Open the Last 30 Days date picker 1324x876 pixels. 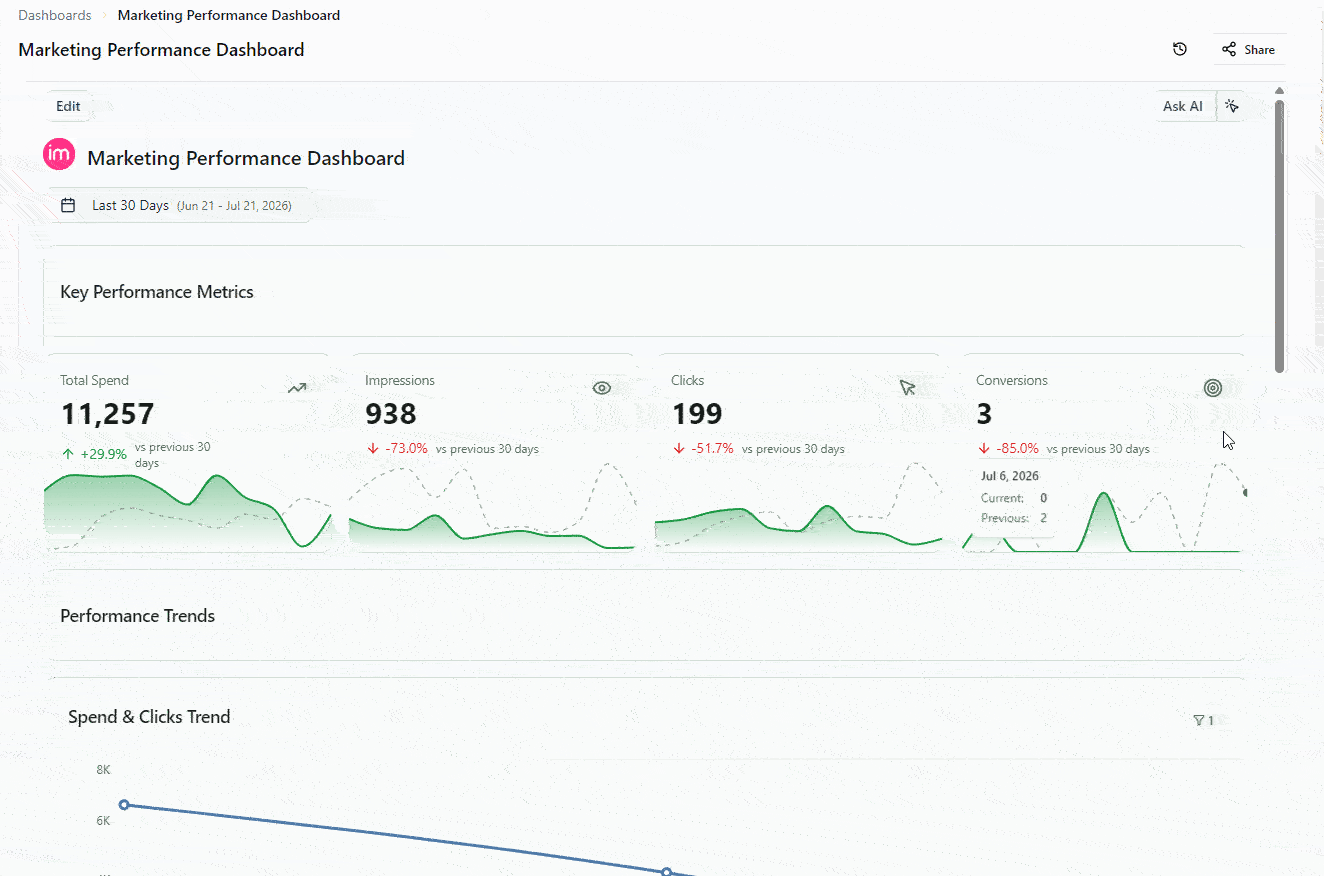pyautogui.click(x=178, y=205)
